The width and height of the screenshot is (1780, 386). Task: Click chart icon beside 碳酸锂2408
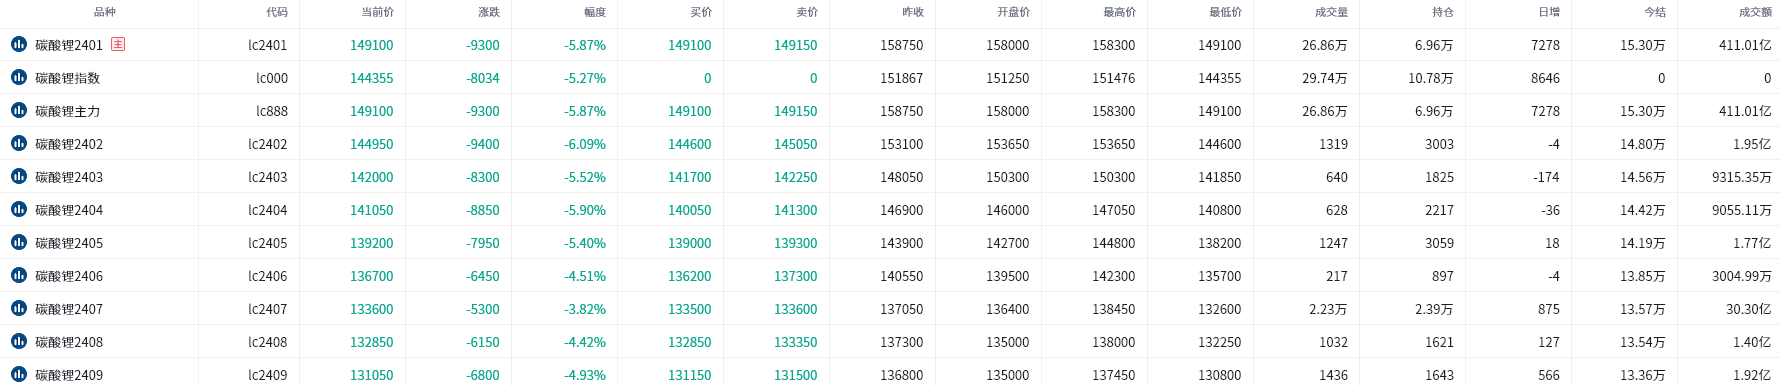18,341
